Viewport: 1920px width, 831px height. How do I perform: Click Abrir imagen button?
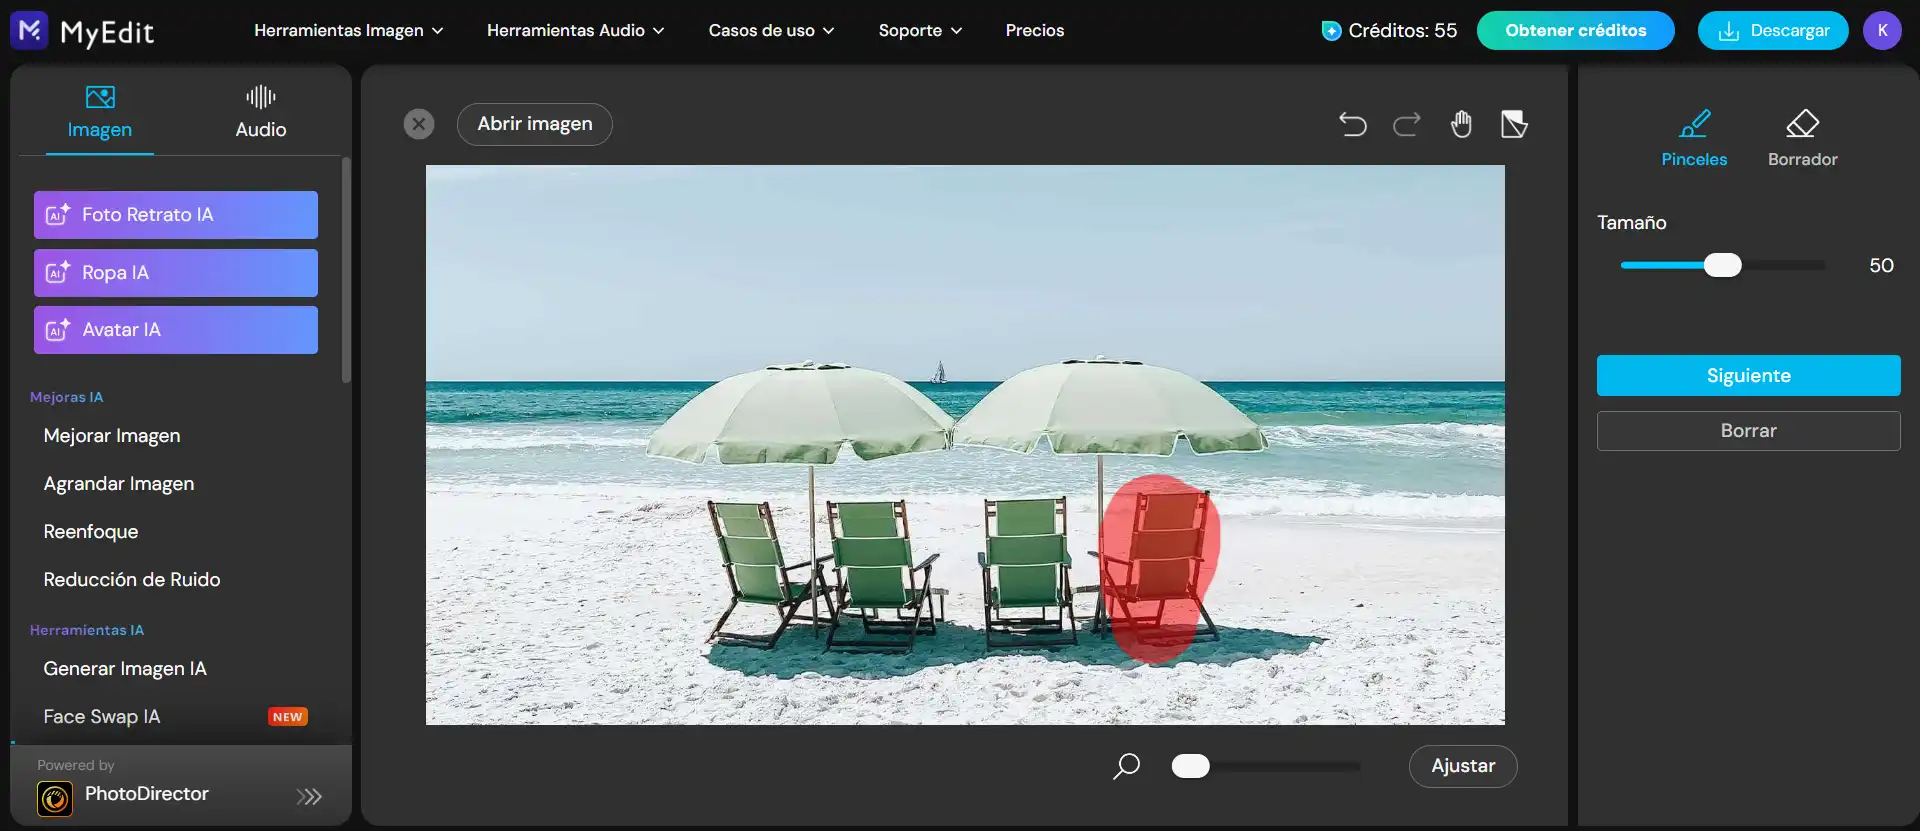pyautogui.click(x=535, y=124)
